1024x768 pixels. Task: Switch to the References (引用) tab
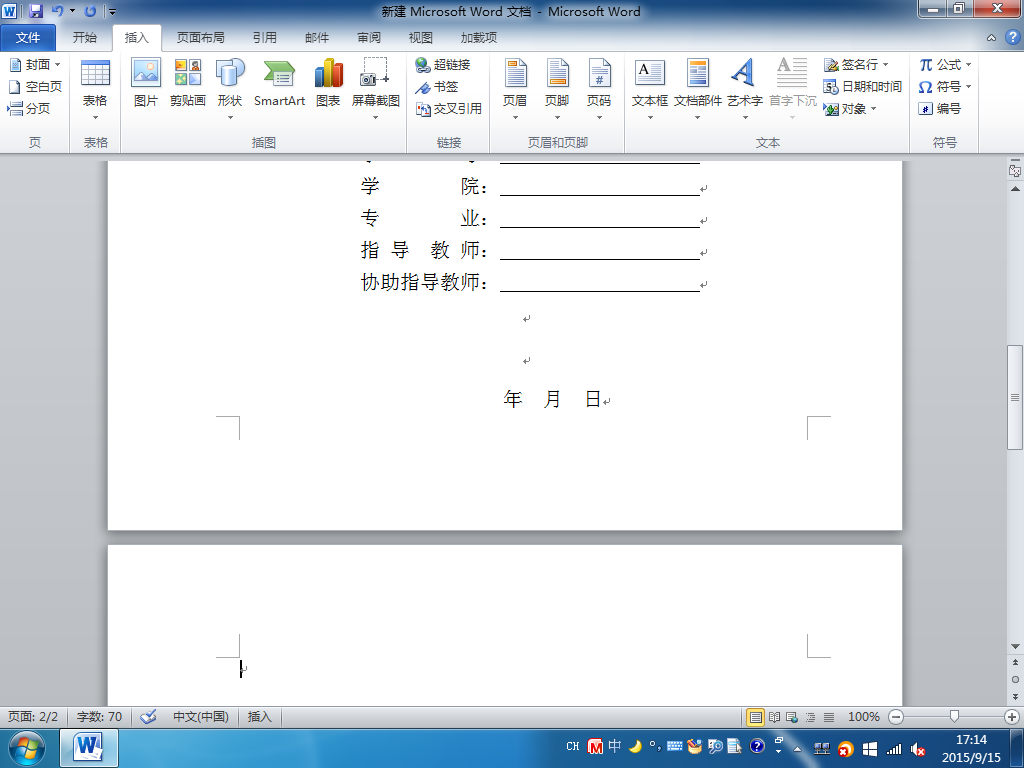tap(264, 37)
